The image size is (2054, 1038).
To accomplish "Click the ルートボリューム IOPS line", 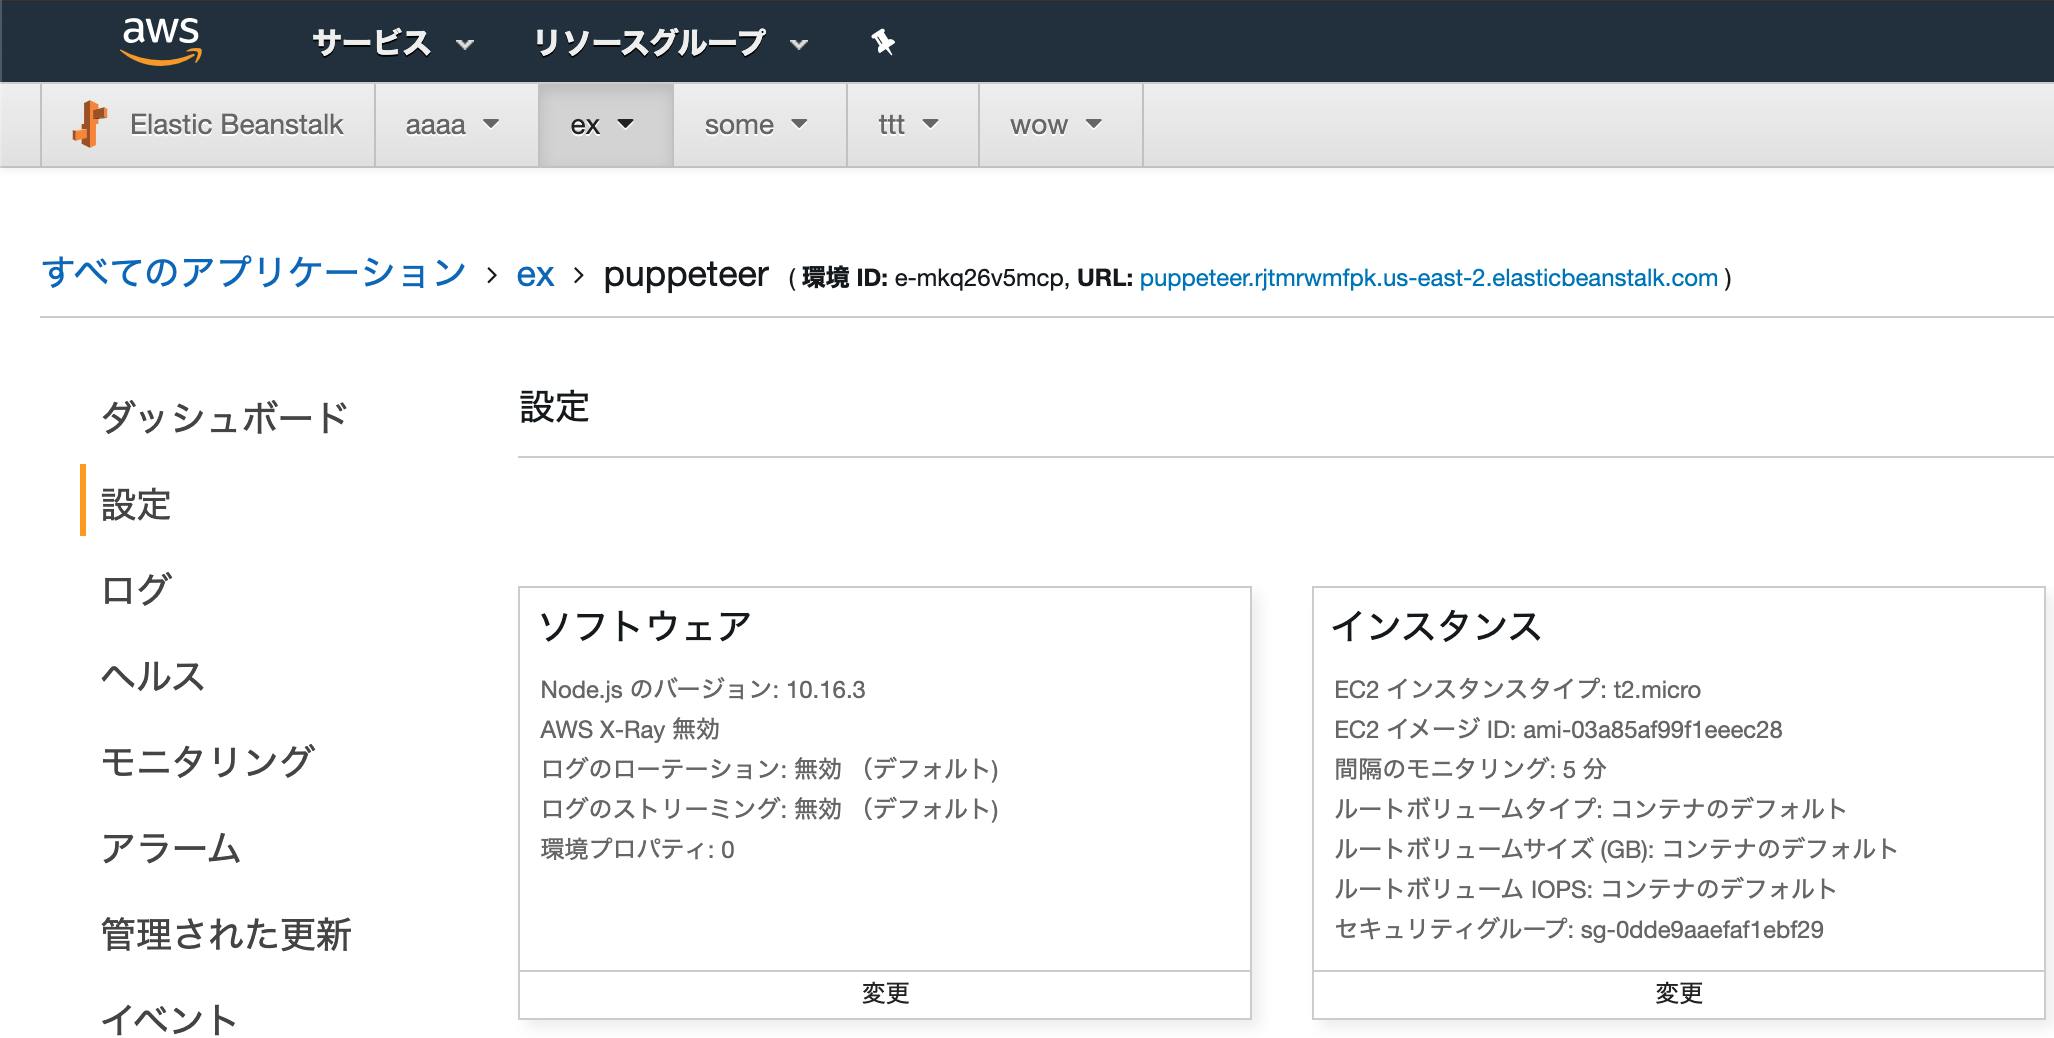I will pos(1586,889).
